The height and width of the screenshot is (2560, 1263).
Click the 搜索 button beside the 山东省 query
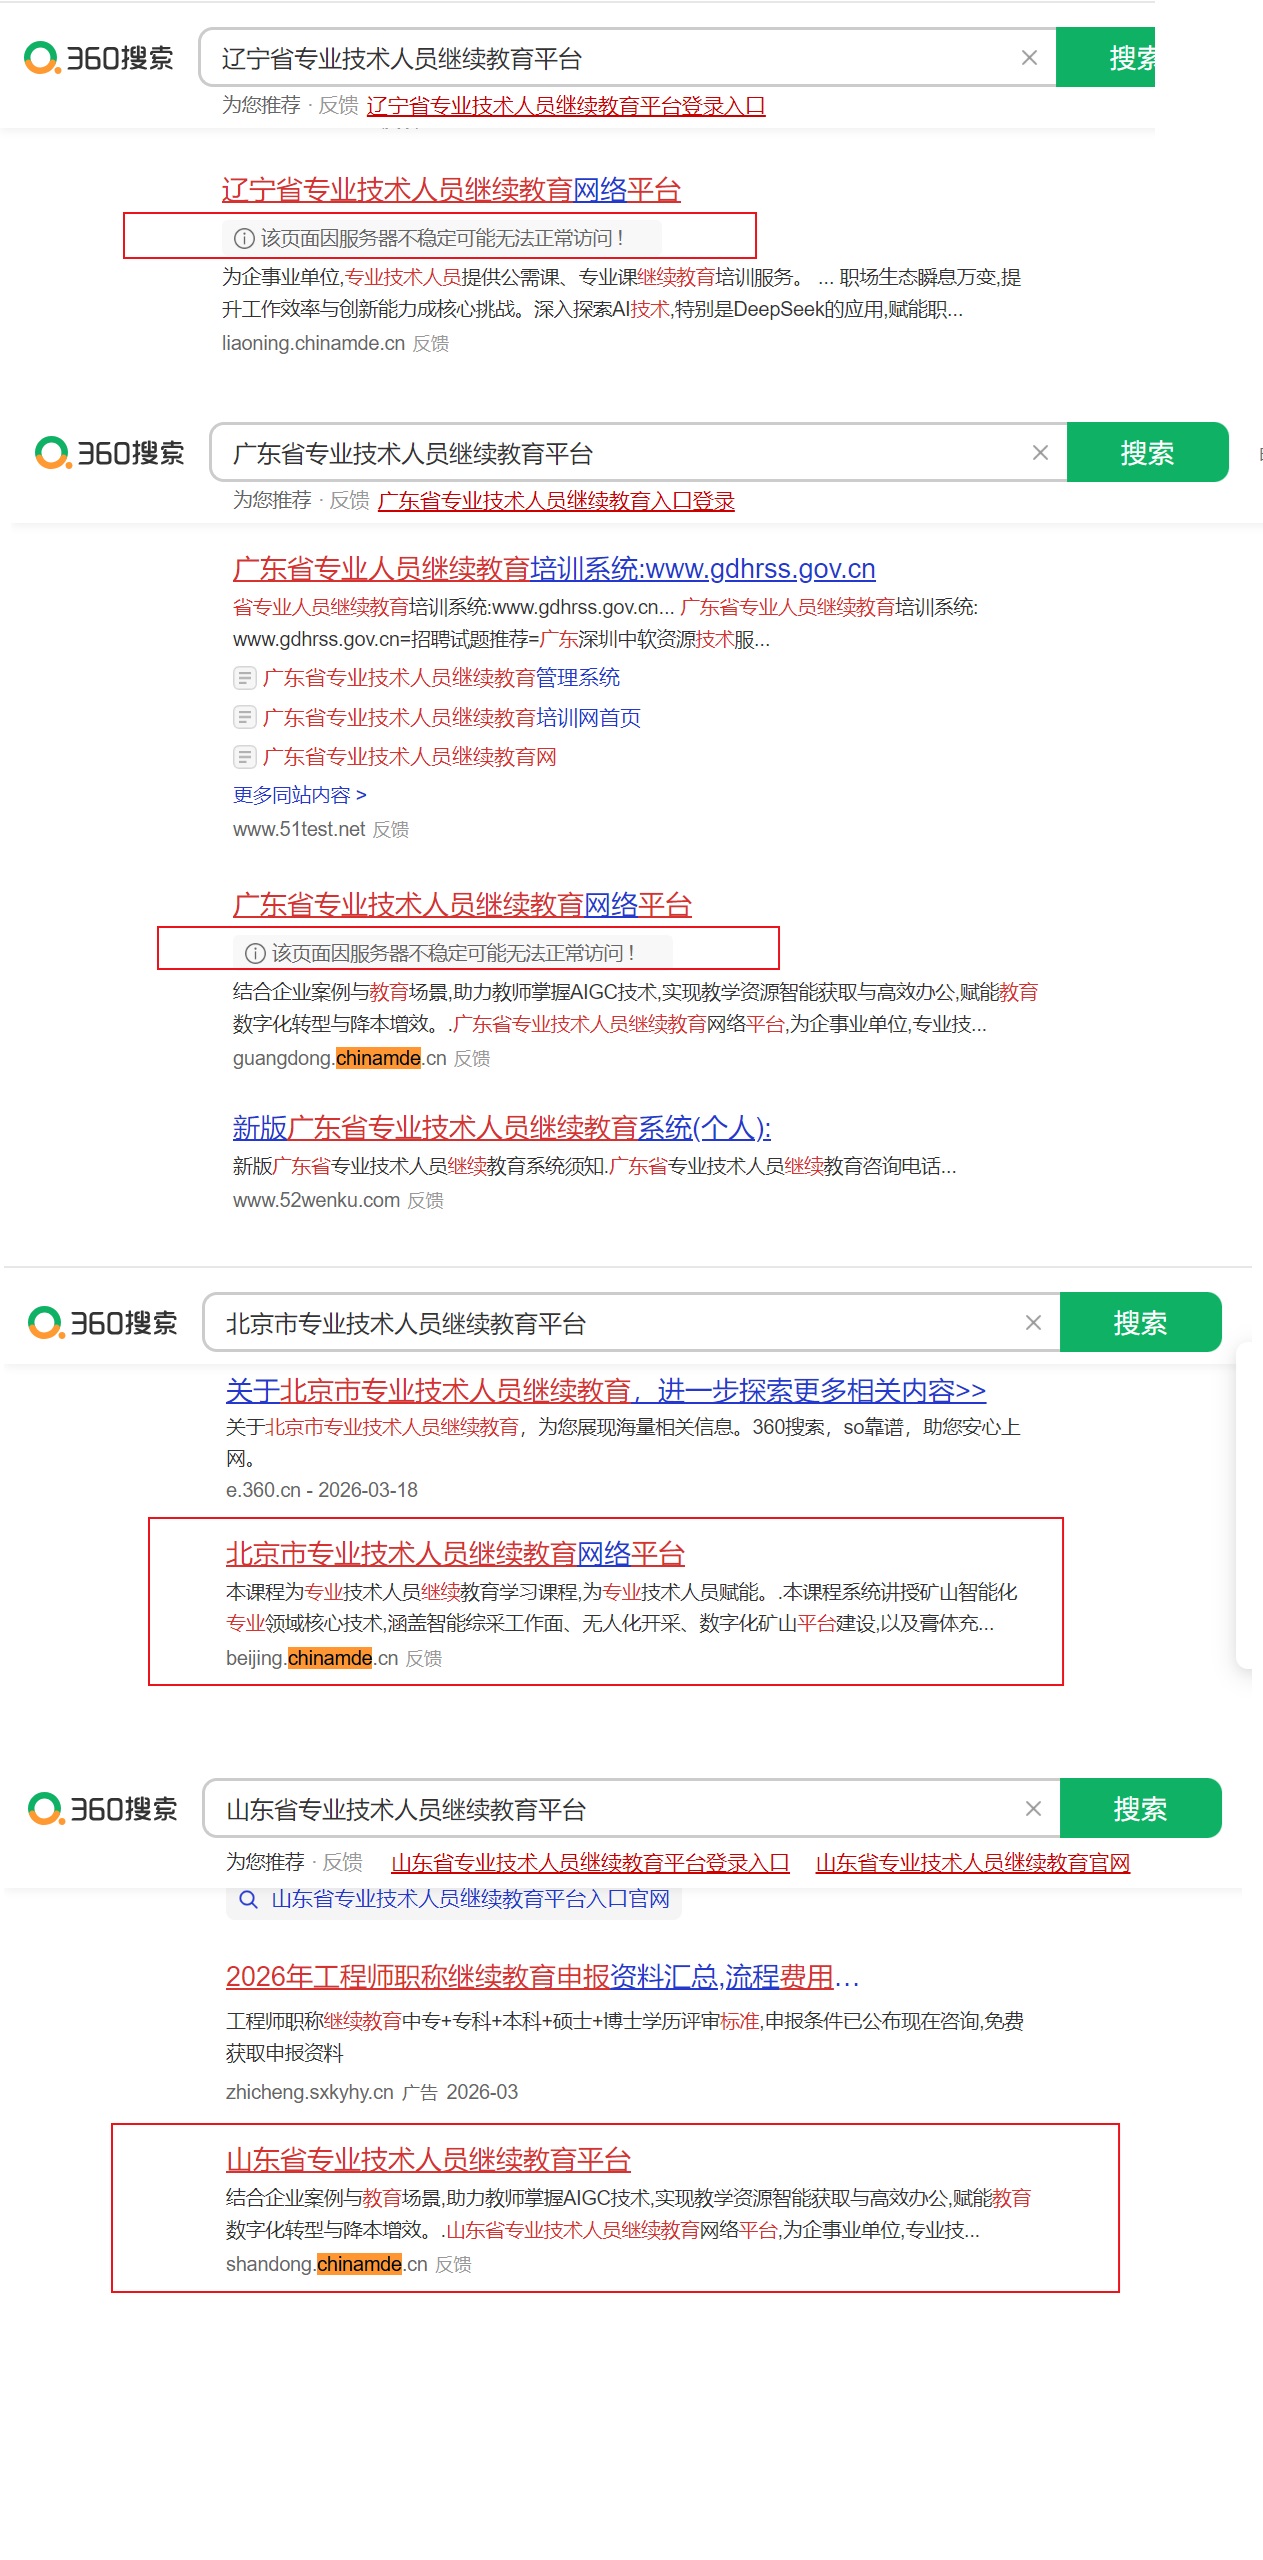point(1140,1809)
